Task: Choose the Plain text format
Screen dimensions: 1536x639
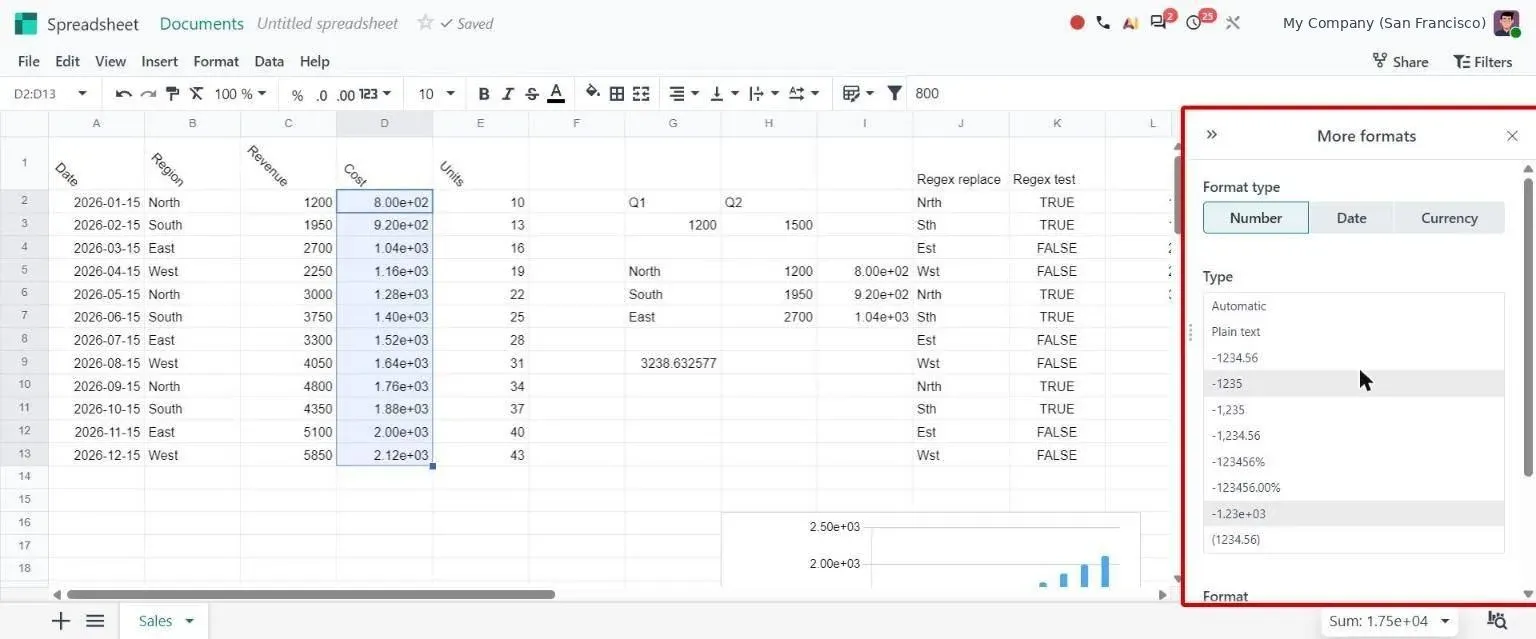Action: (1354, 332)
